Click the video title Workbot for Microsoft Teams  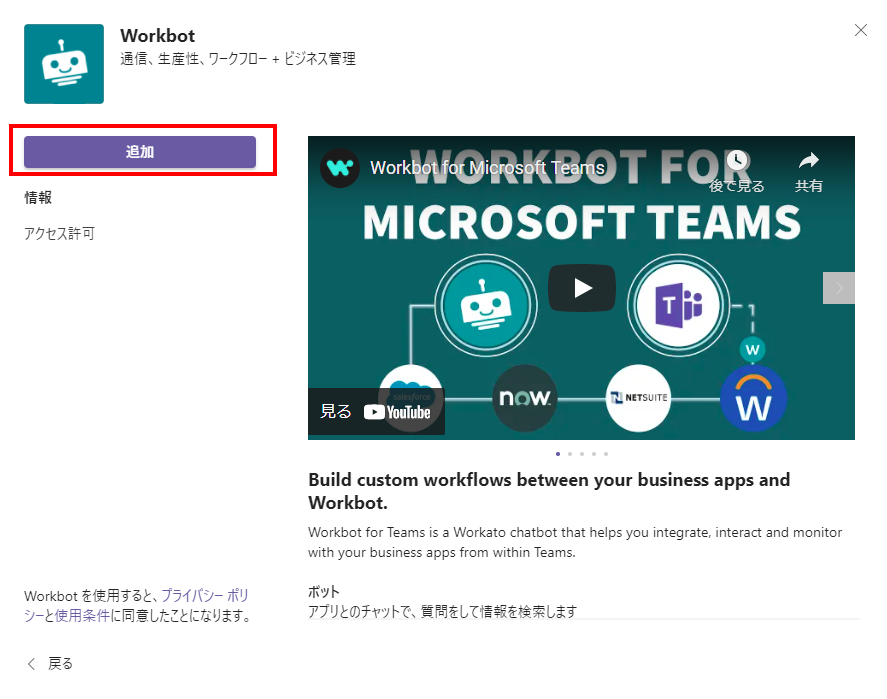[487, 168]
